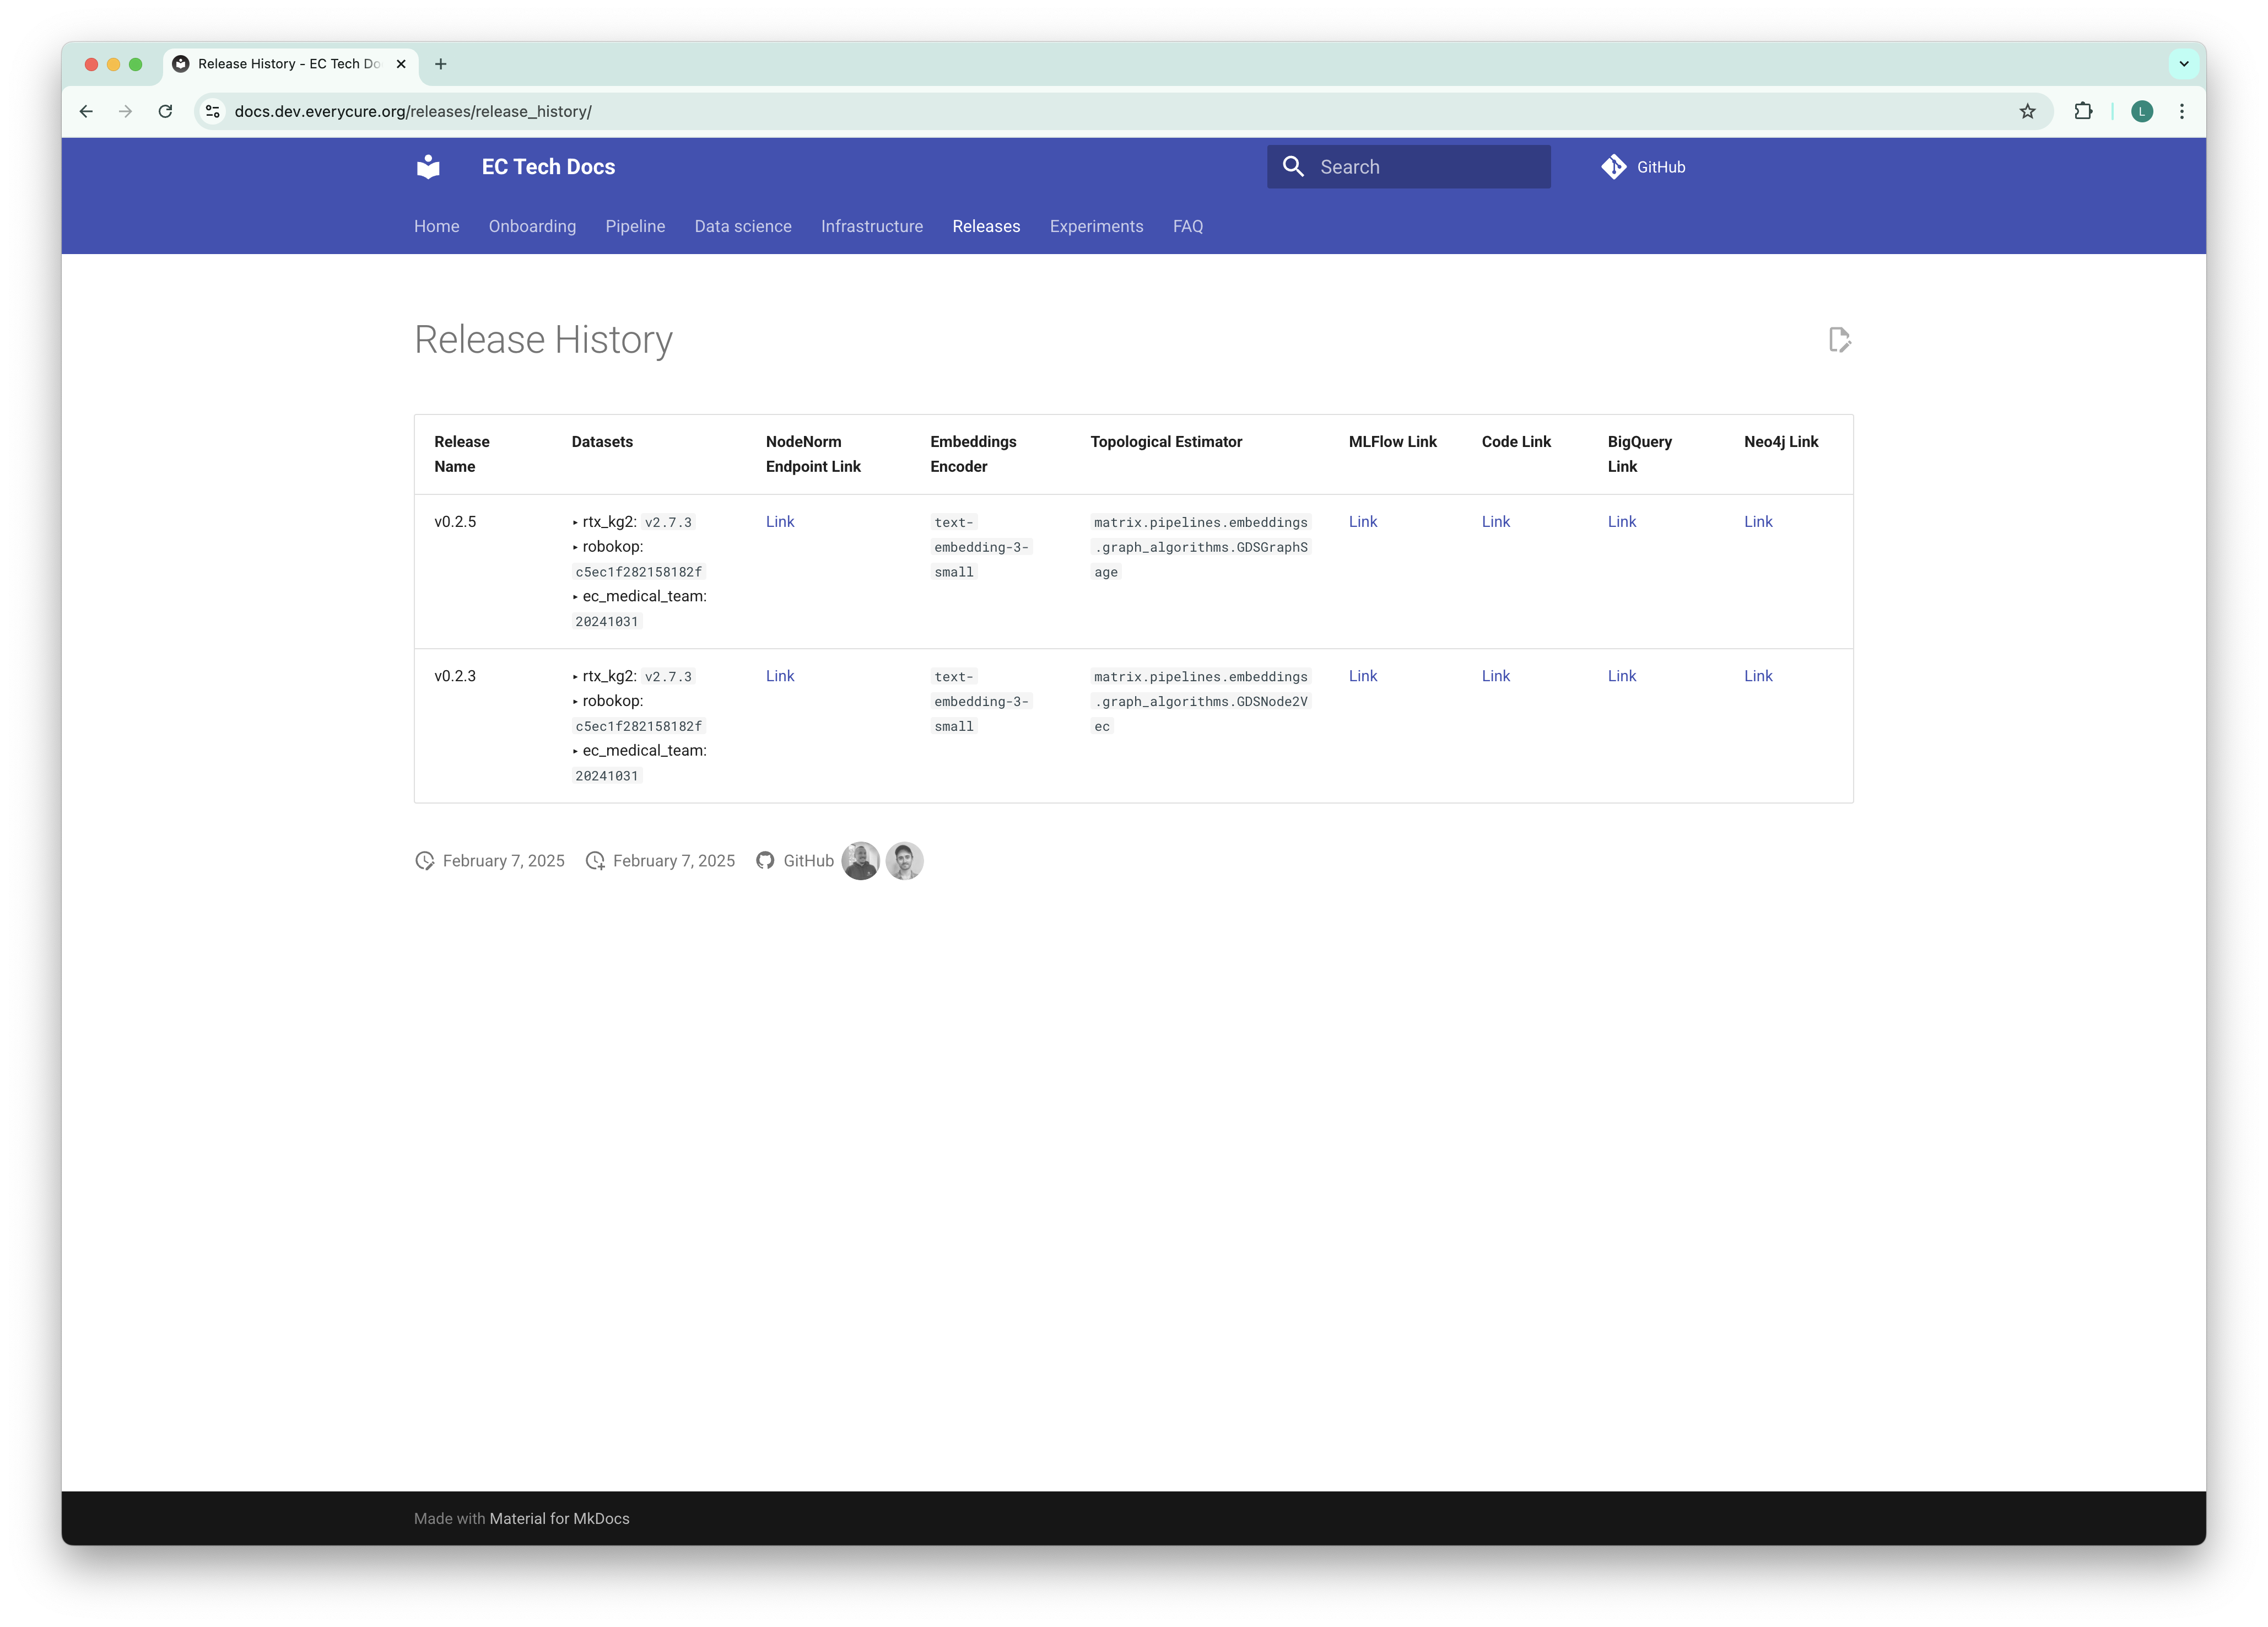Click the site information icon in address bar

pyautogui.click(x=213, y=112)
